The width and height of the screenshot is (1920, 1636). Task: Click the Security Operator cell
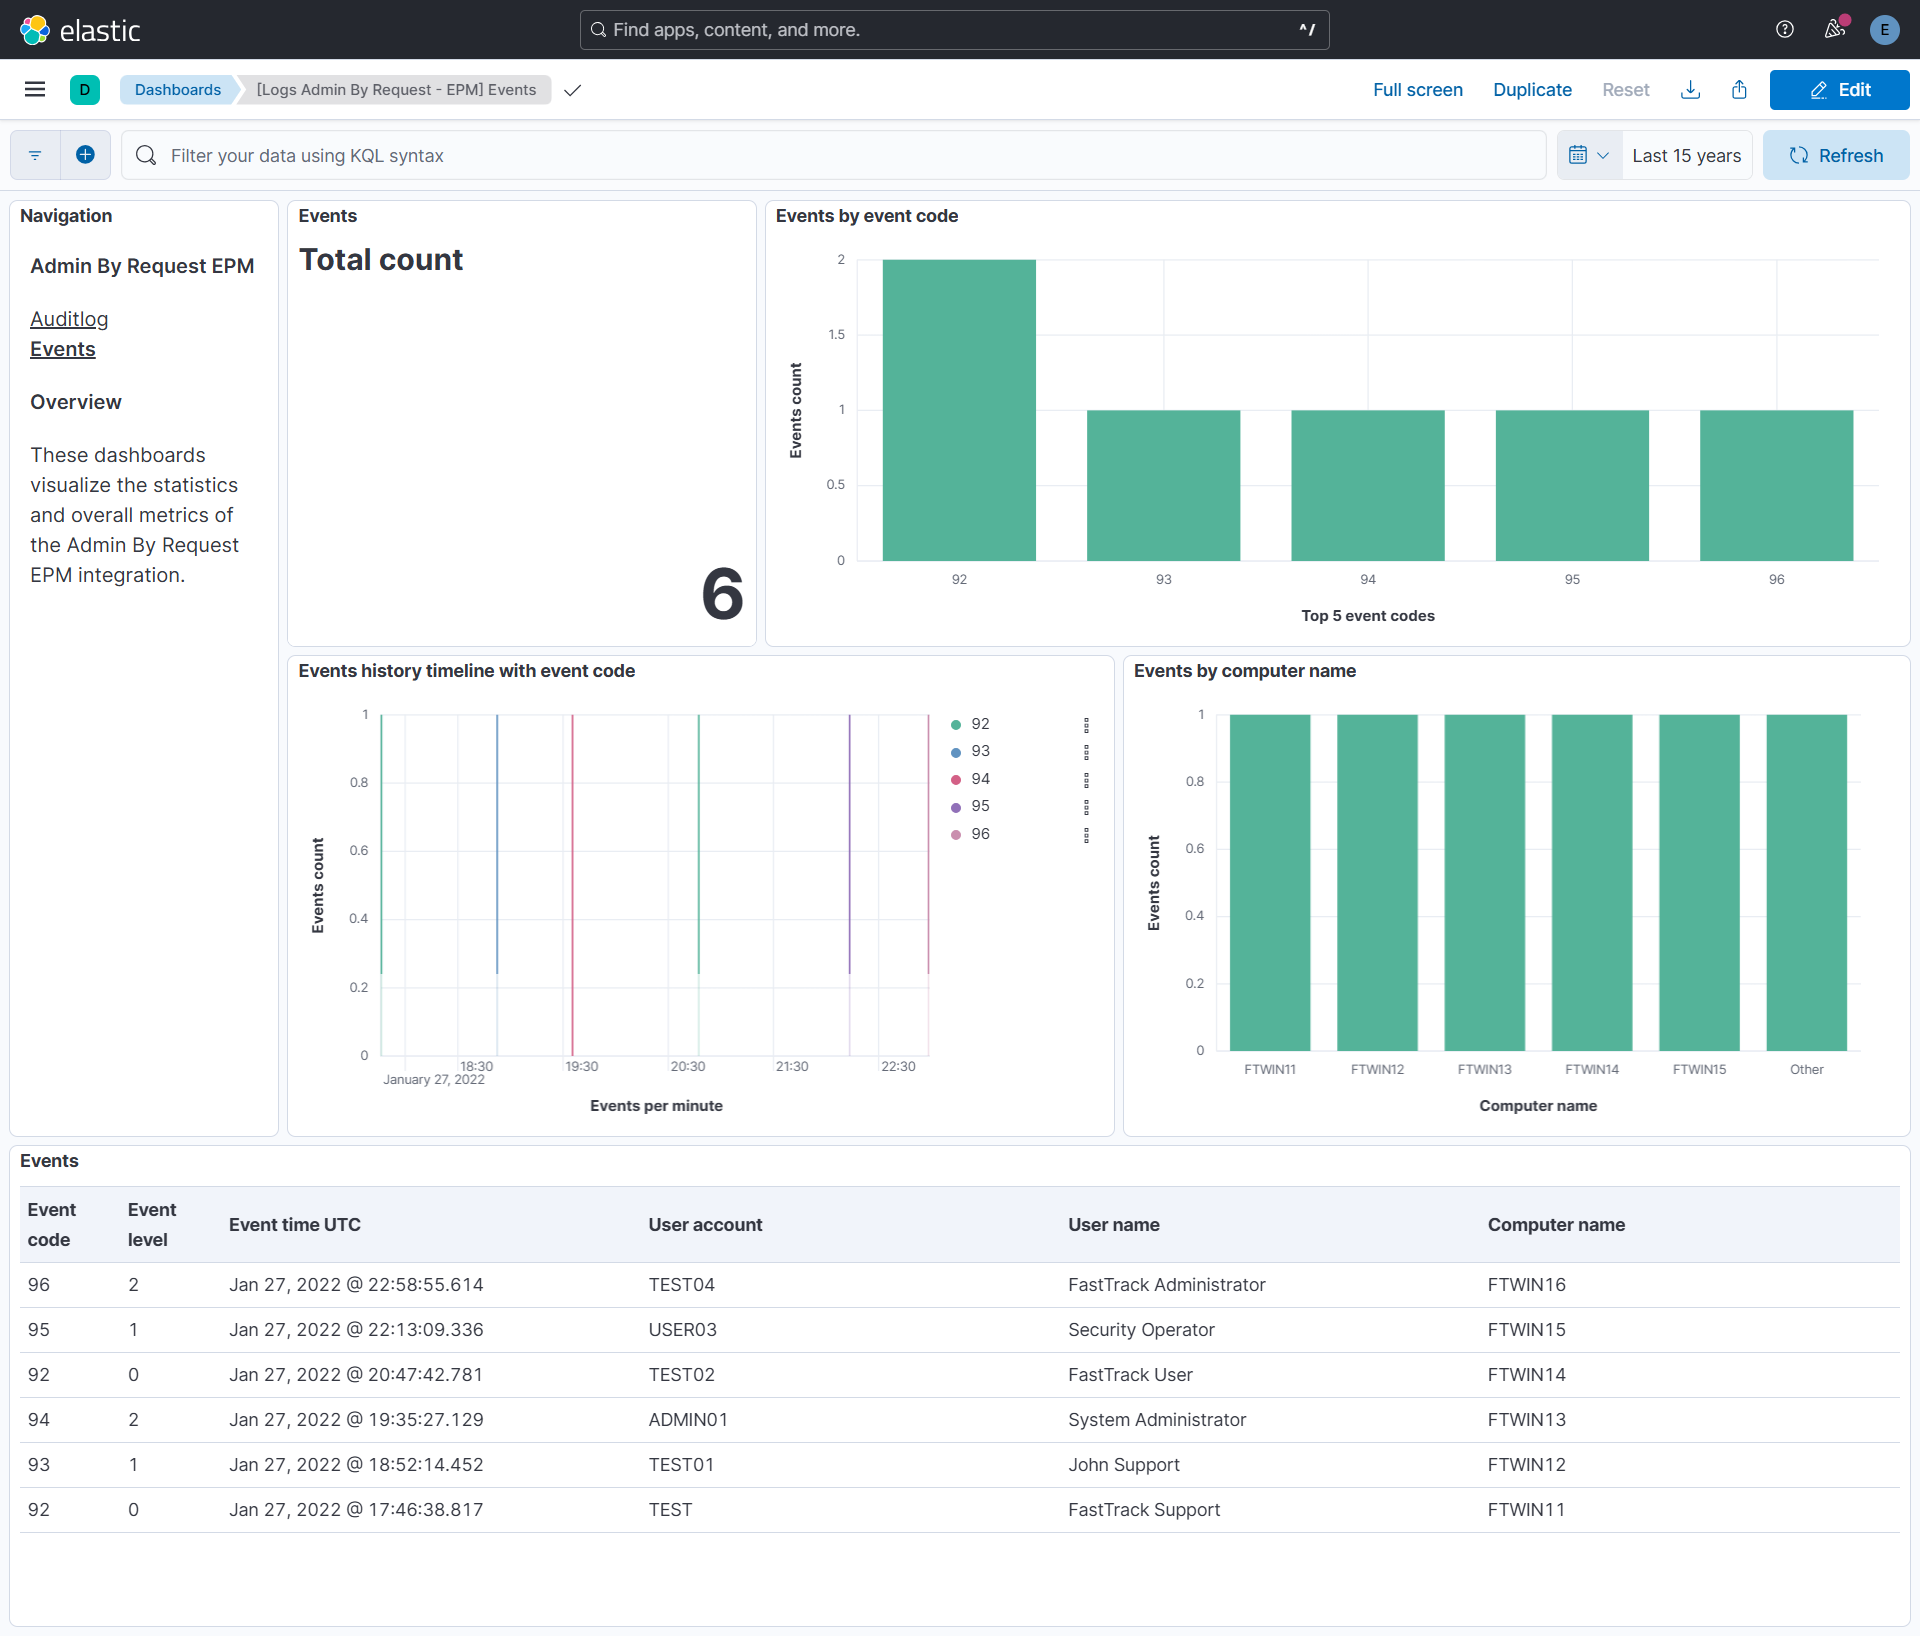(x=1141, y=1330)
